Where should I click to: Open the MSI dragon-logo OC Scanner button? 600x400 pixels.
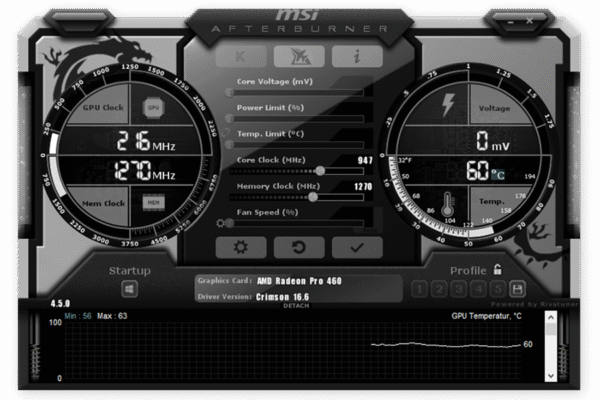(x=299, y=57)
